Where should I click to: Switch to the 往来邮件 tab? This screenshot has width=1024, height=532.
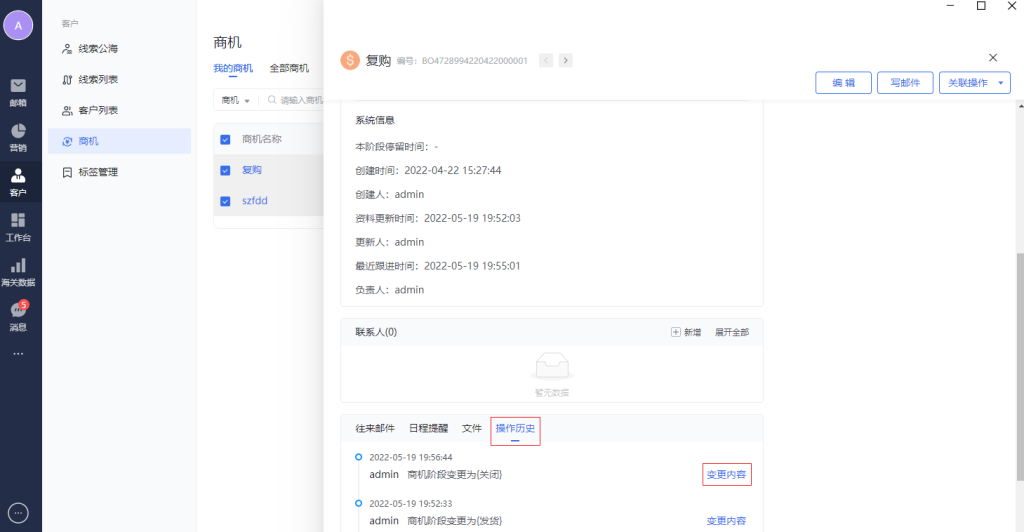pos(375,428)
